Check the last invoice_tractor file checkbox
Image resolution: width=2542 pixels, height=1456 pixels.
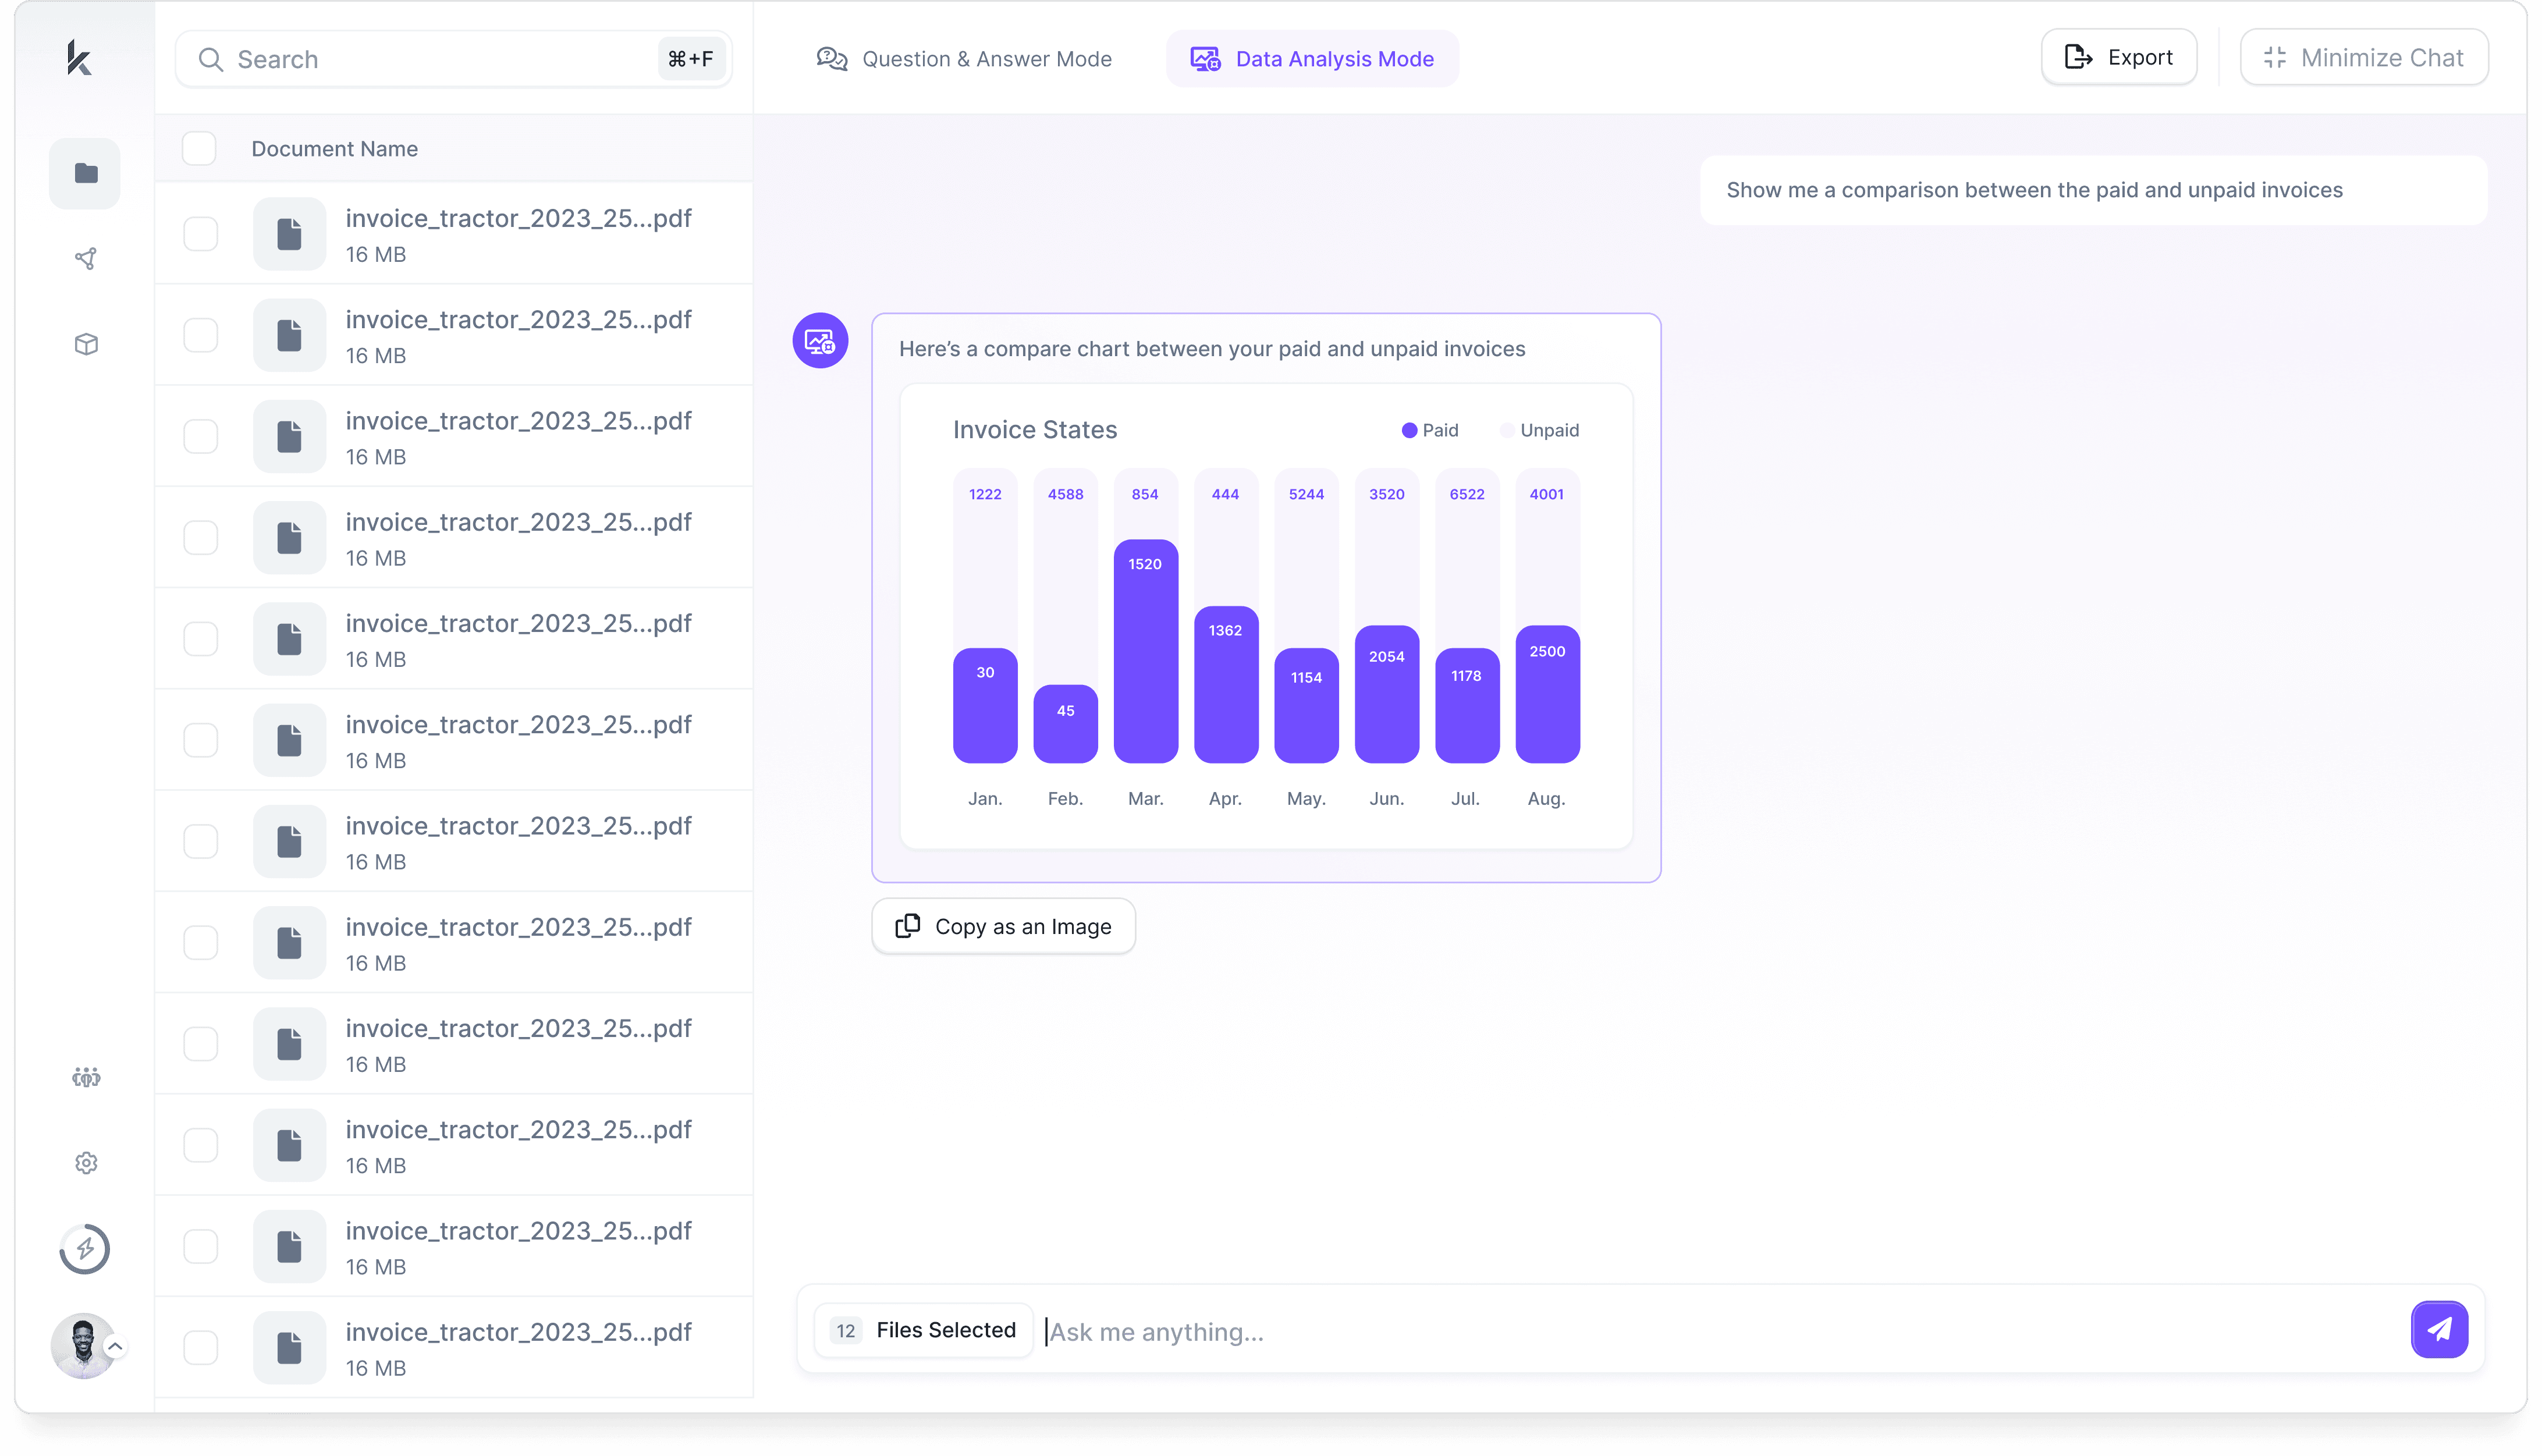(x=201, y=1347)
